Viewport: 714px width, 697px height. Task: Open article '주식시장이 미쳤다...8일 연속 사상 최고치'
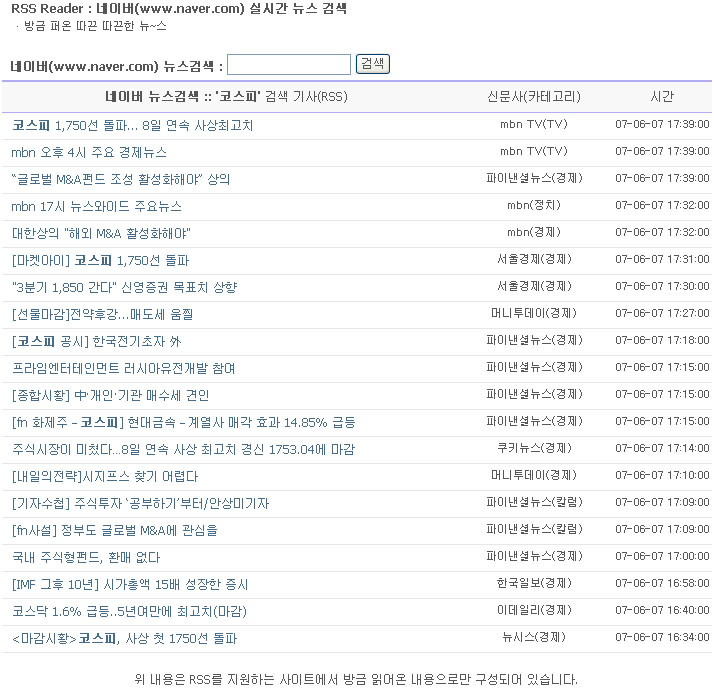coord(183,449)
